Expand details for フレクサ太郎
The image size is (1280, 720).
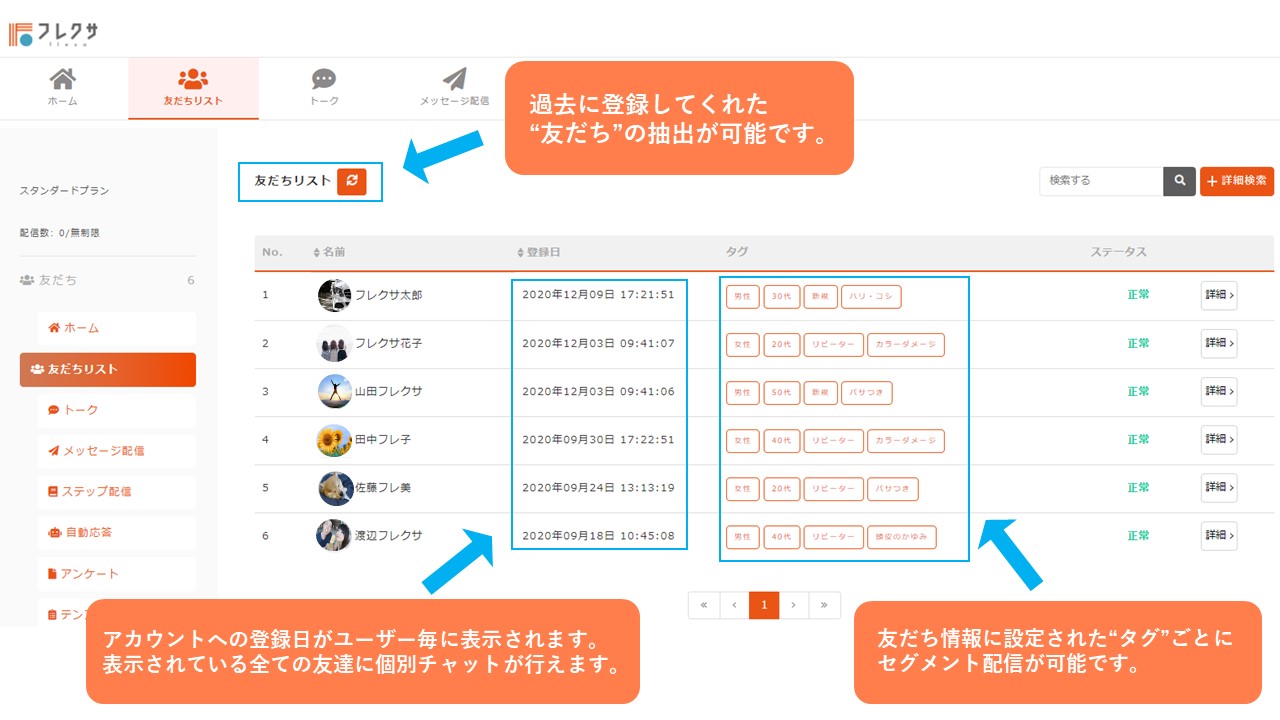pyautogui.click(x=1218, y=296)
